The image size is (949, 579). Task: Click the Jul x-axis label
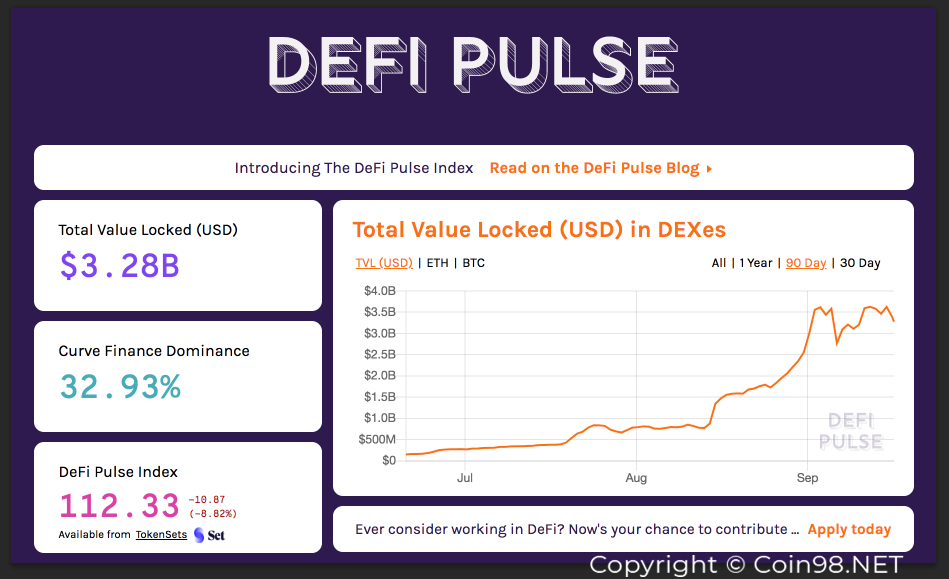tap(465, 478)
